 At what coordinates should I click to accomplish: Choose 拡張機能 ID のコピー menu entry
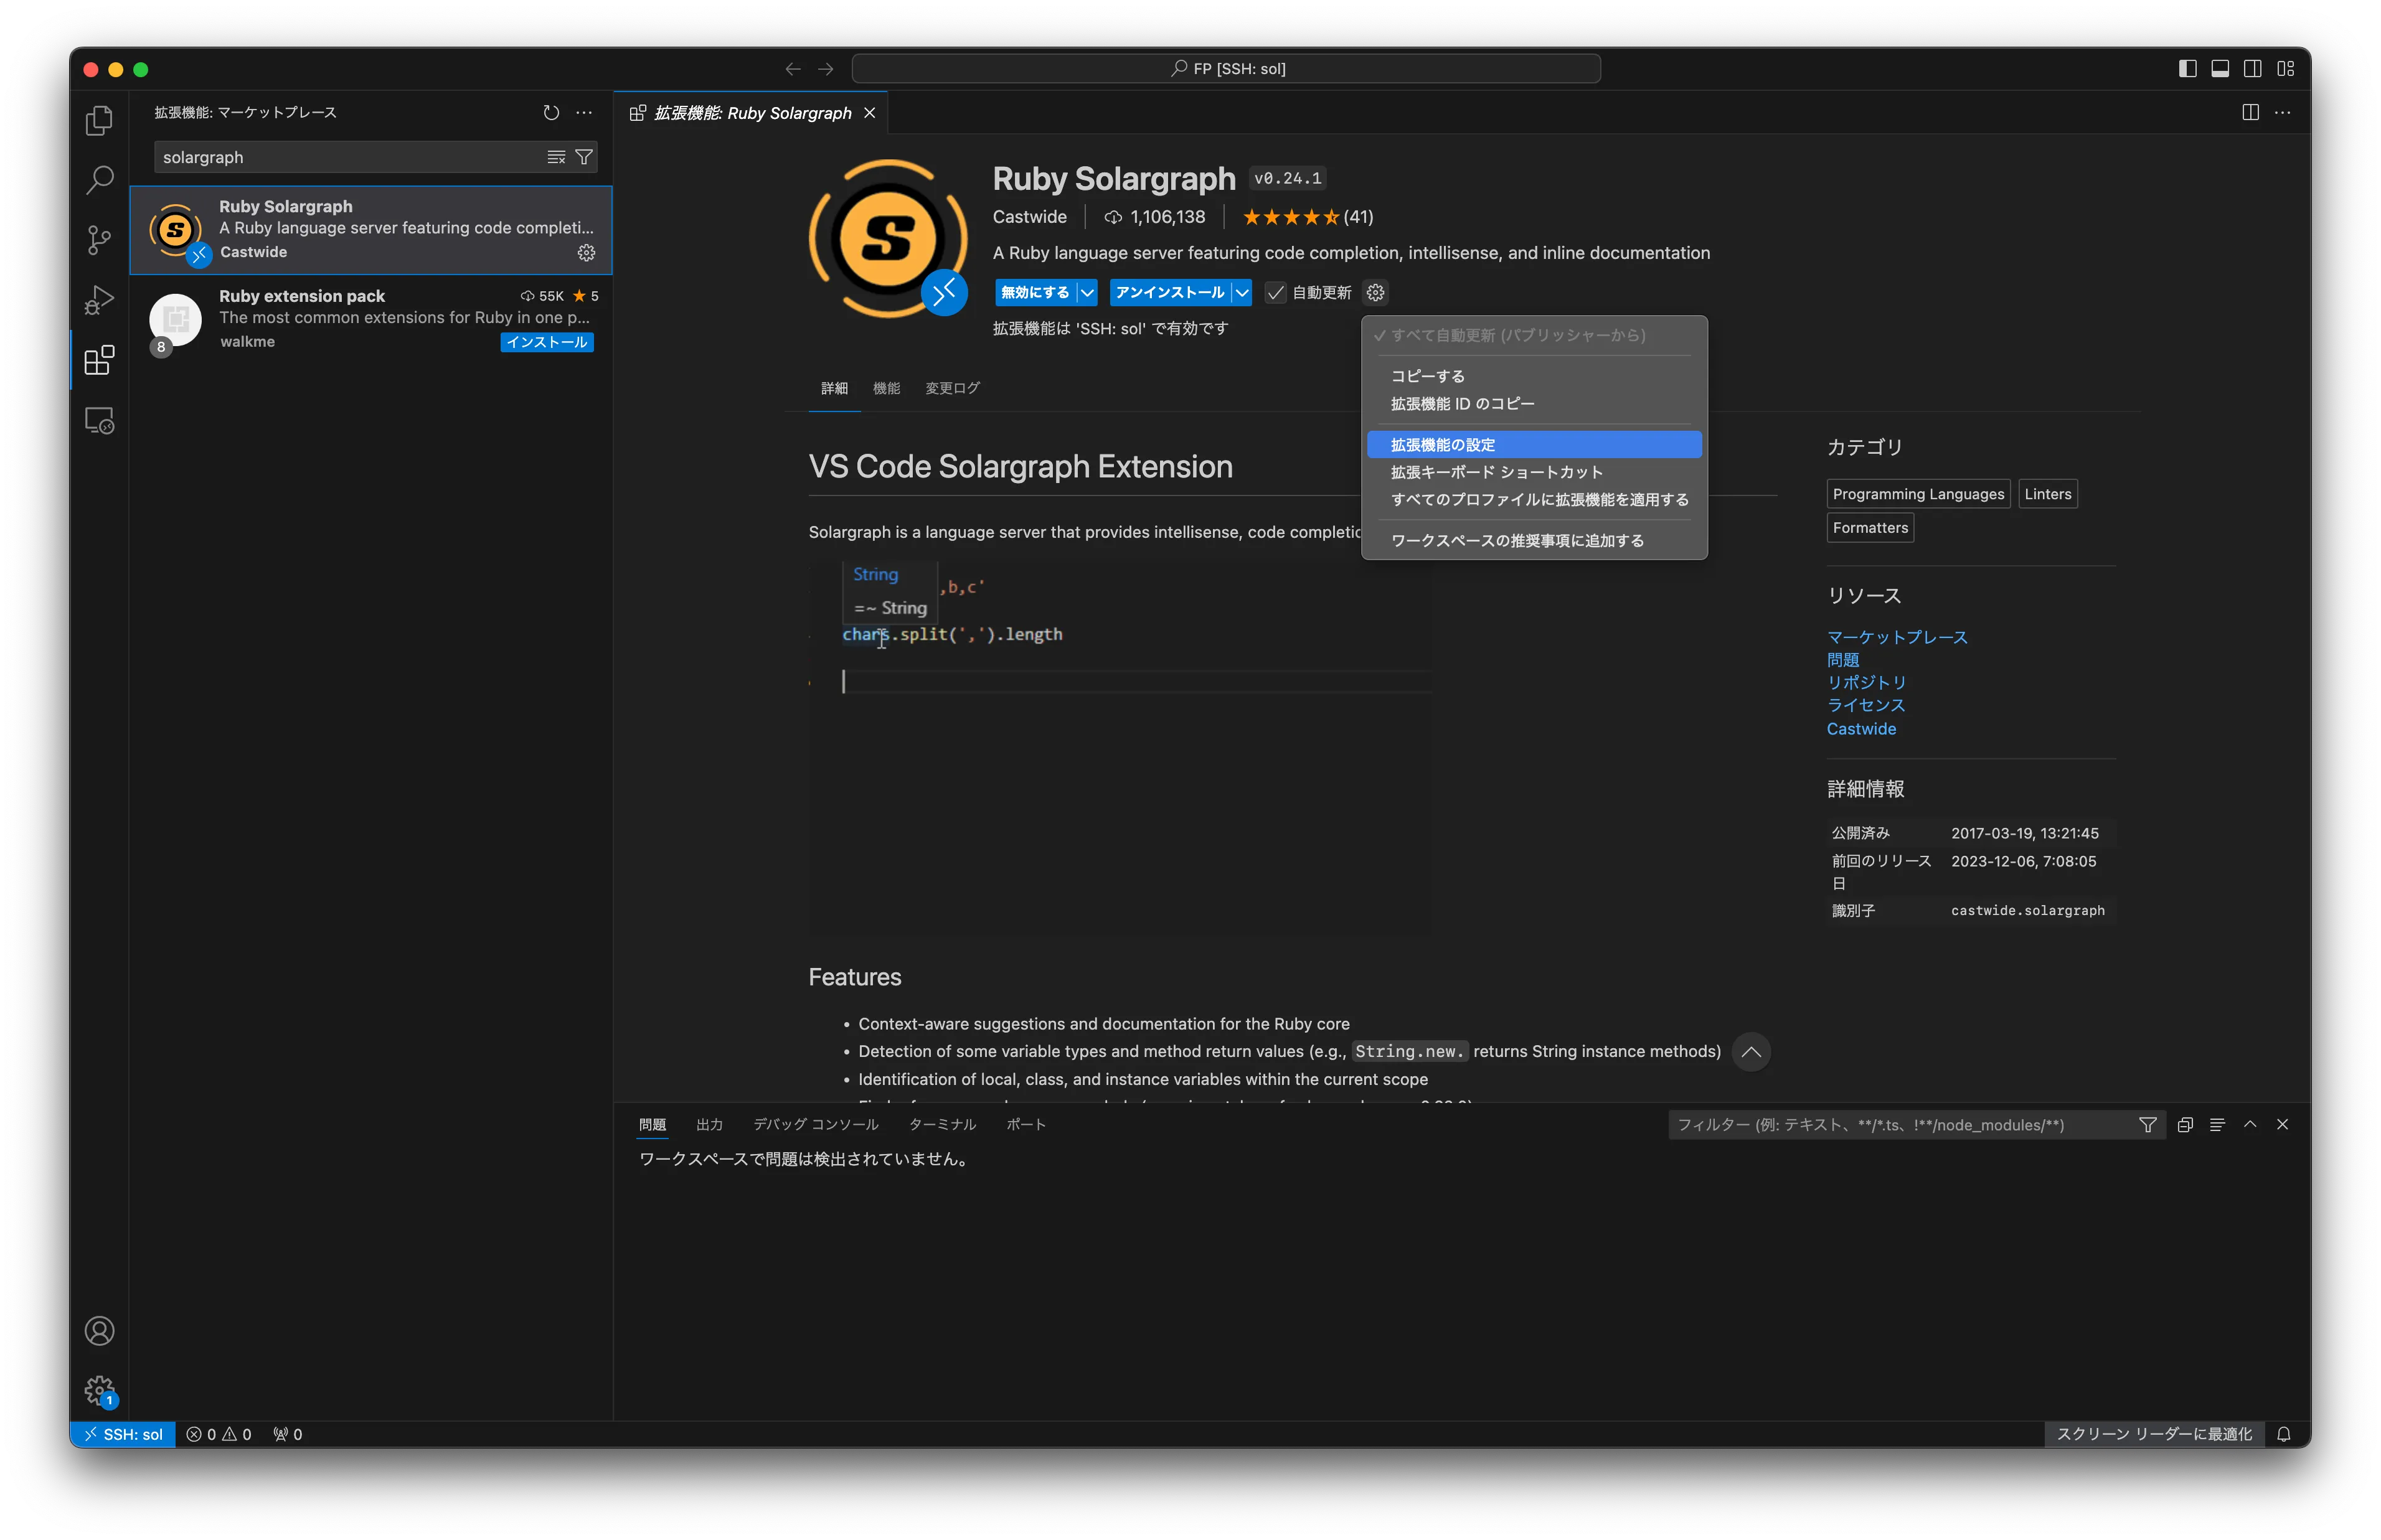pyautogui.click(x=1533, y=403)
